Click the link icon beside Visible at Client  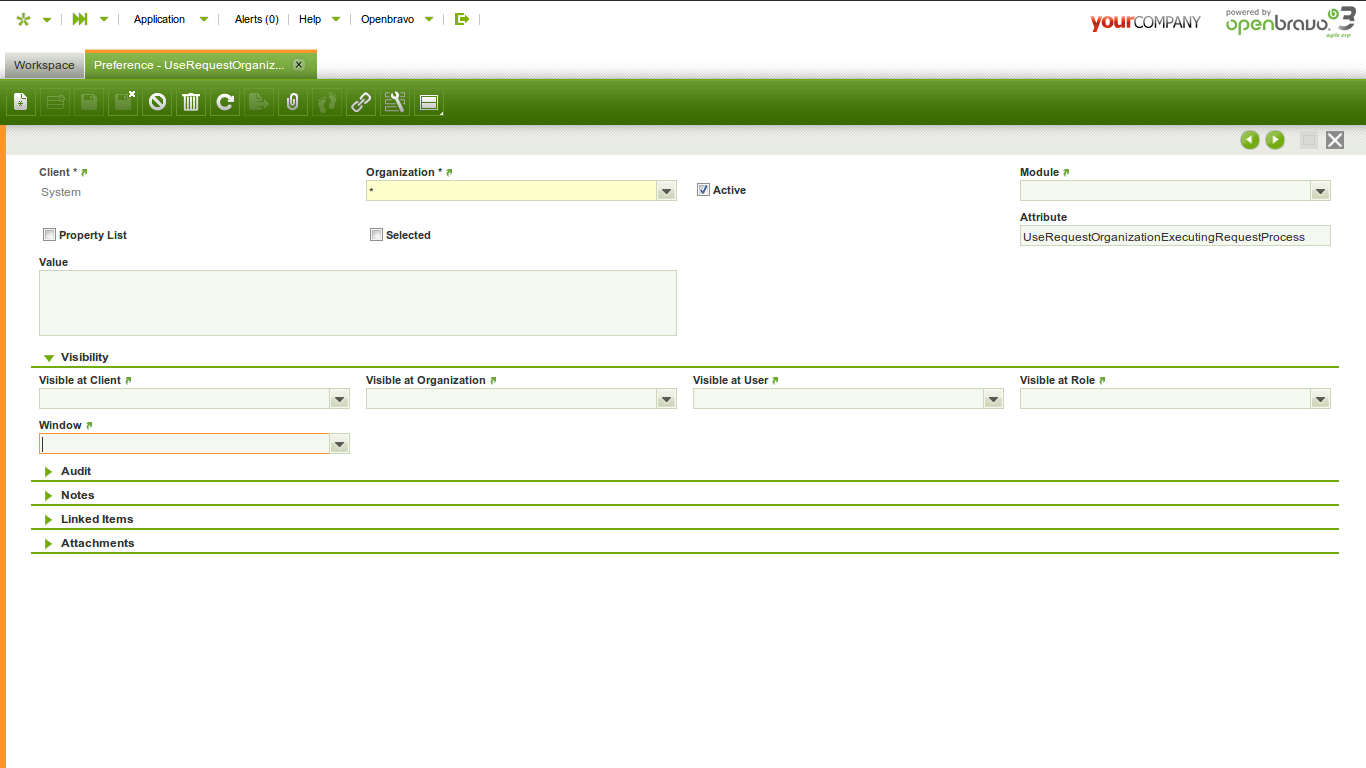129,381
